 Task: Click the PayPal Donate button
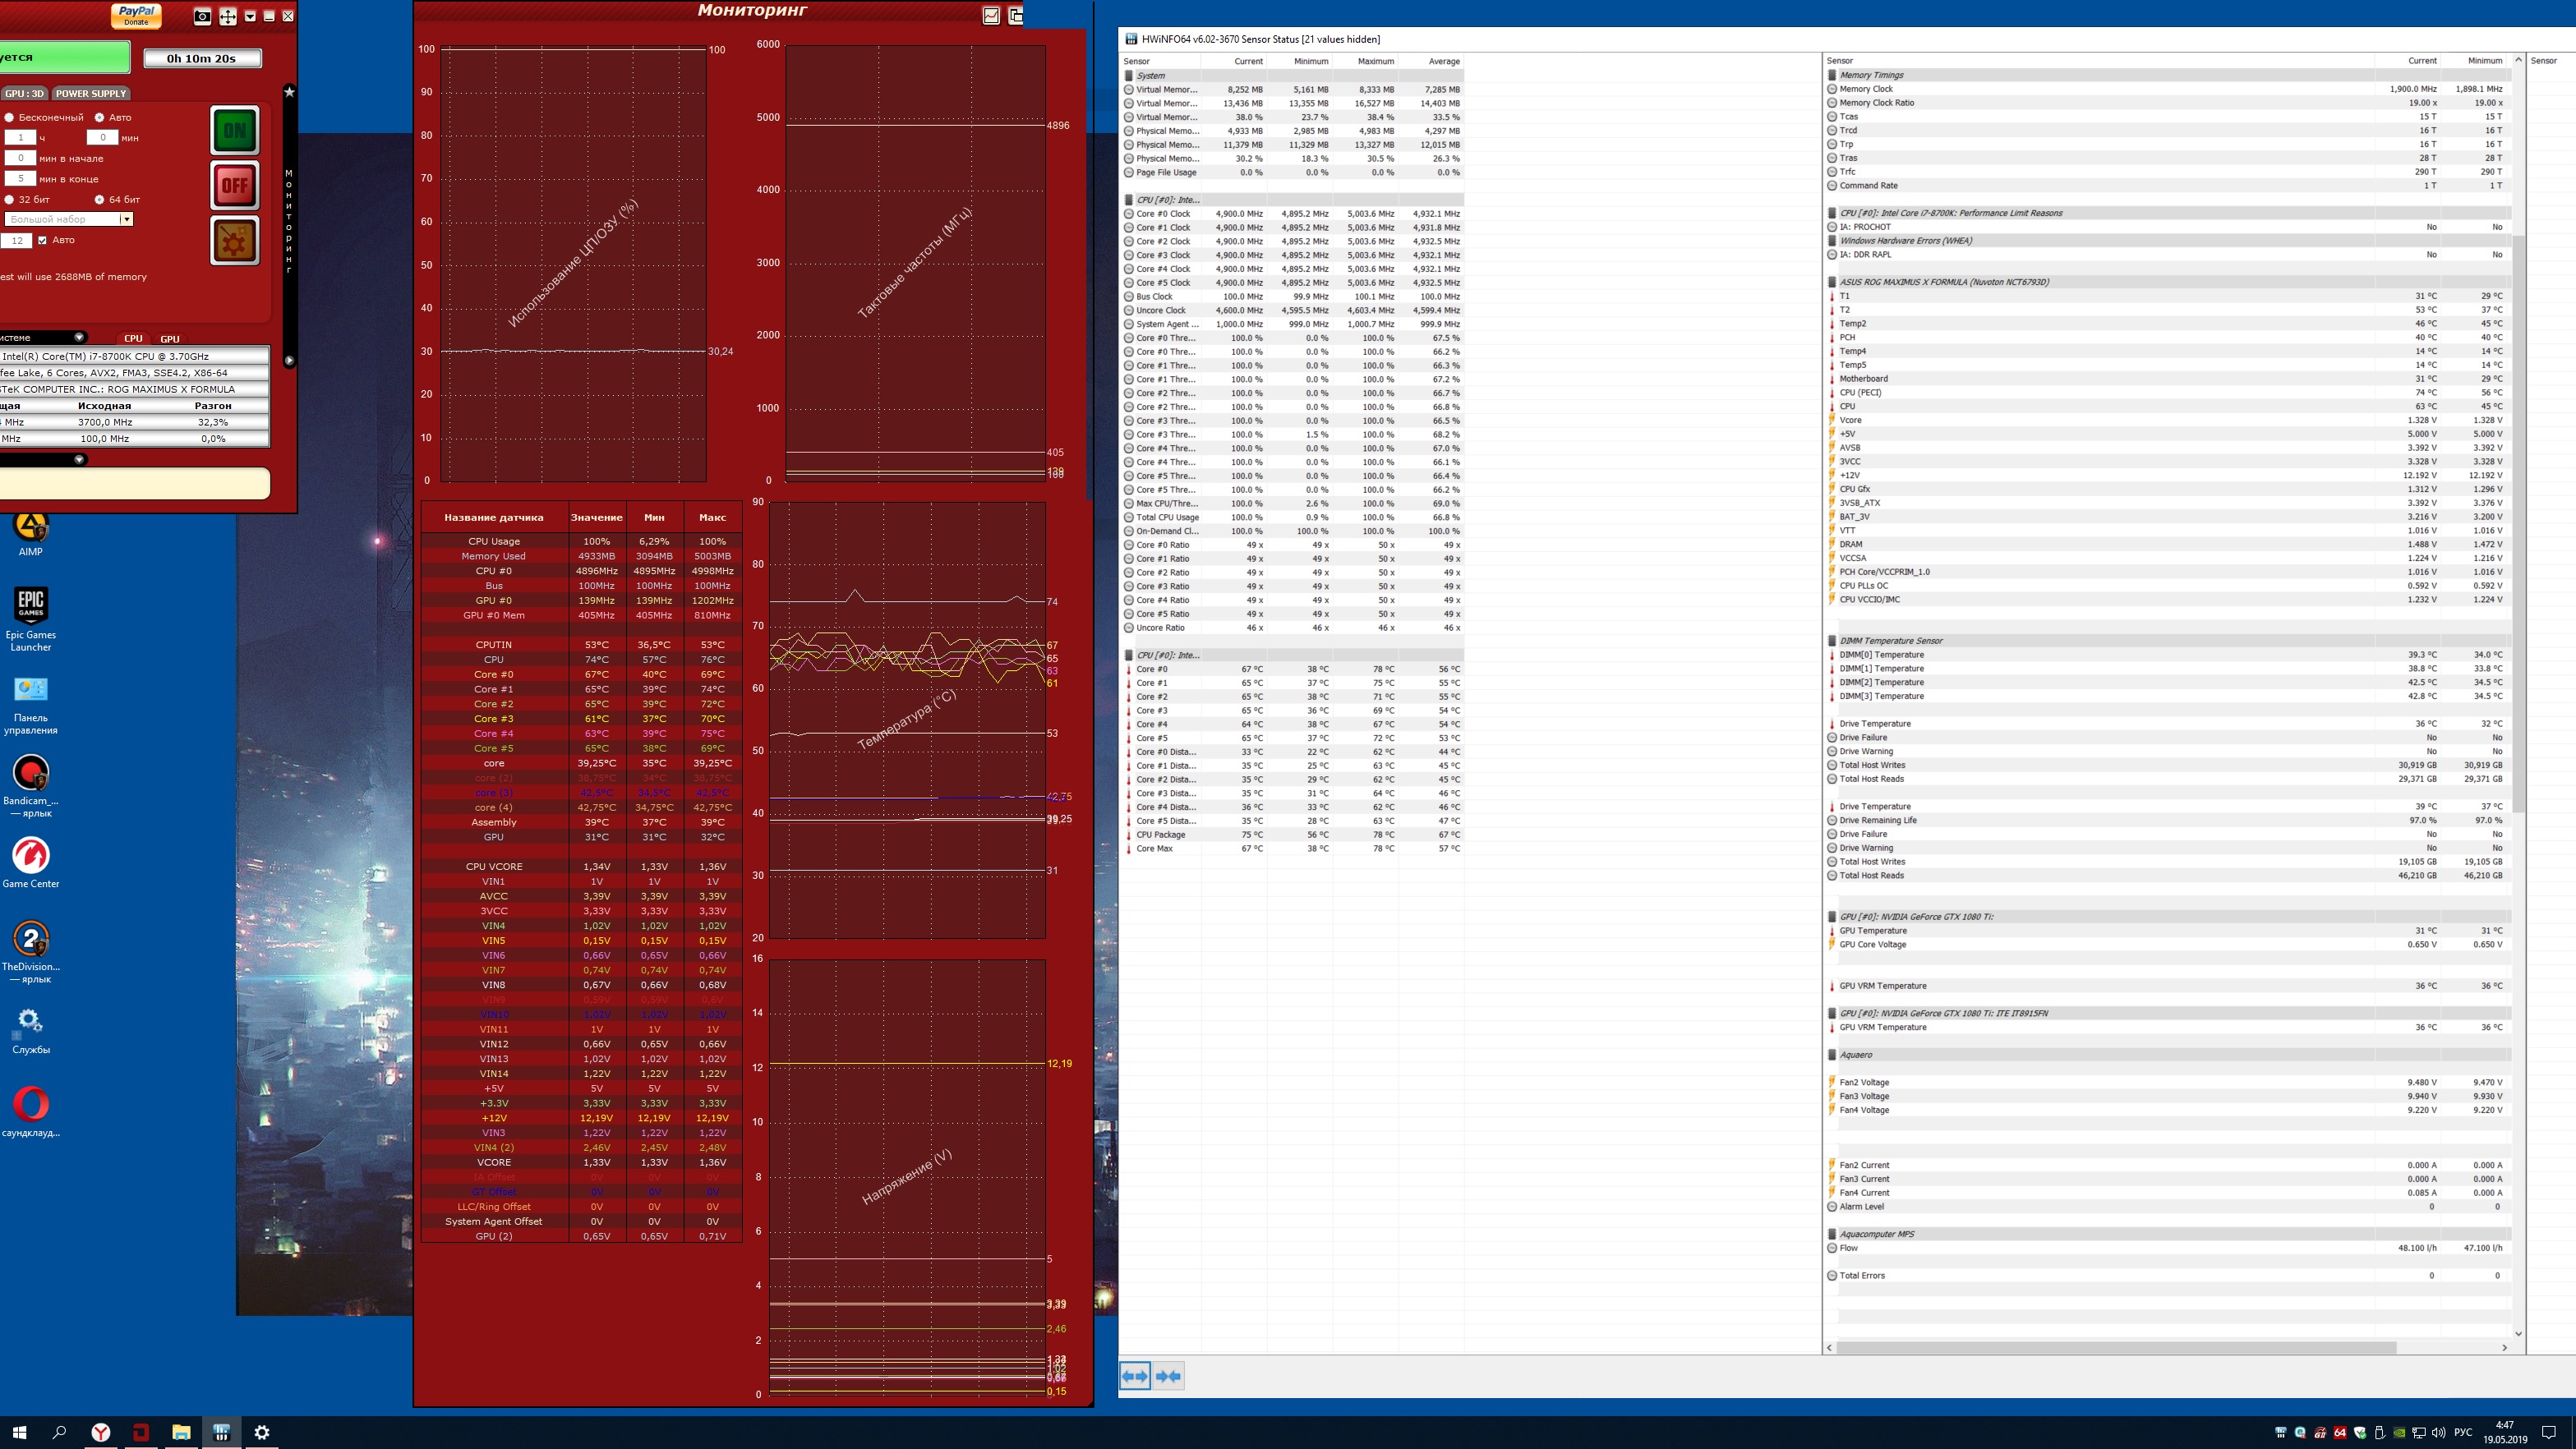136,15
